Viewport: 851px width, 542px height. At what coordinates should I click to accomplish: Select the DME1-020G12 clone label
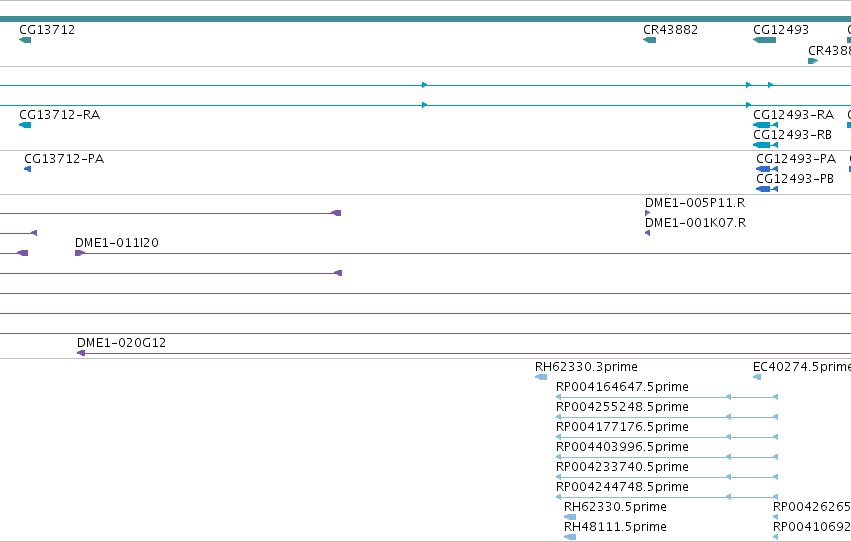[x=122, y=342]
